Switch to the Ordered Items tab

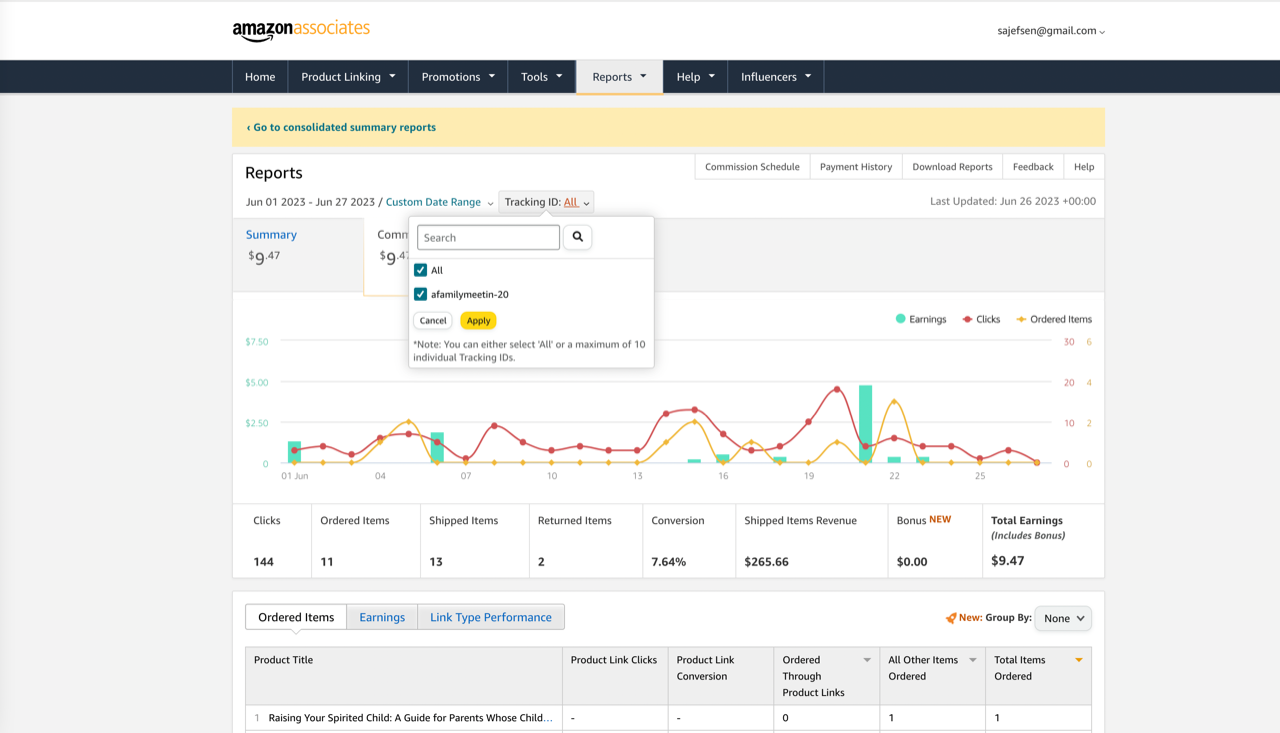[x=296, y=617]
